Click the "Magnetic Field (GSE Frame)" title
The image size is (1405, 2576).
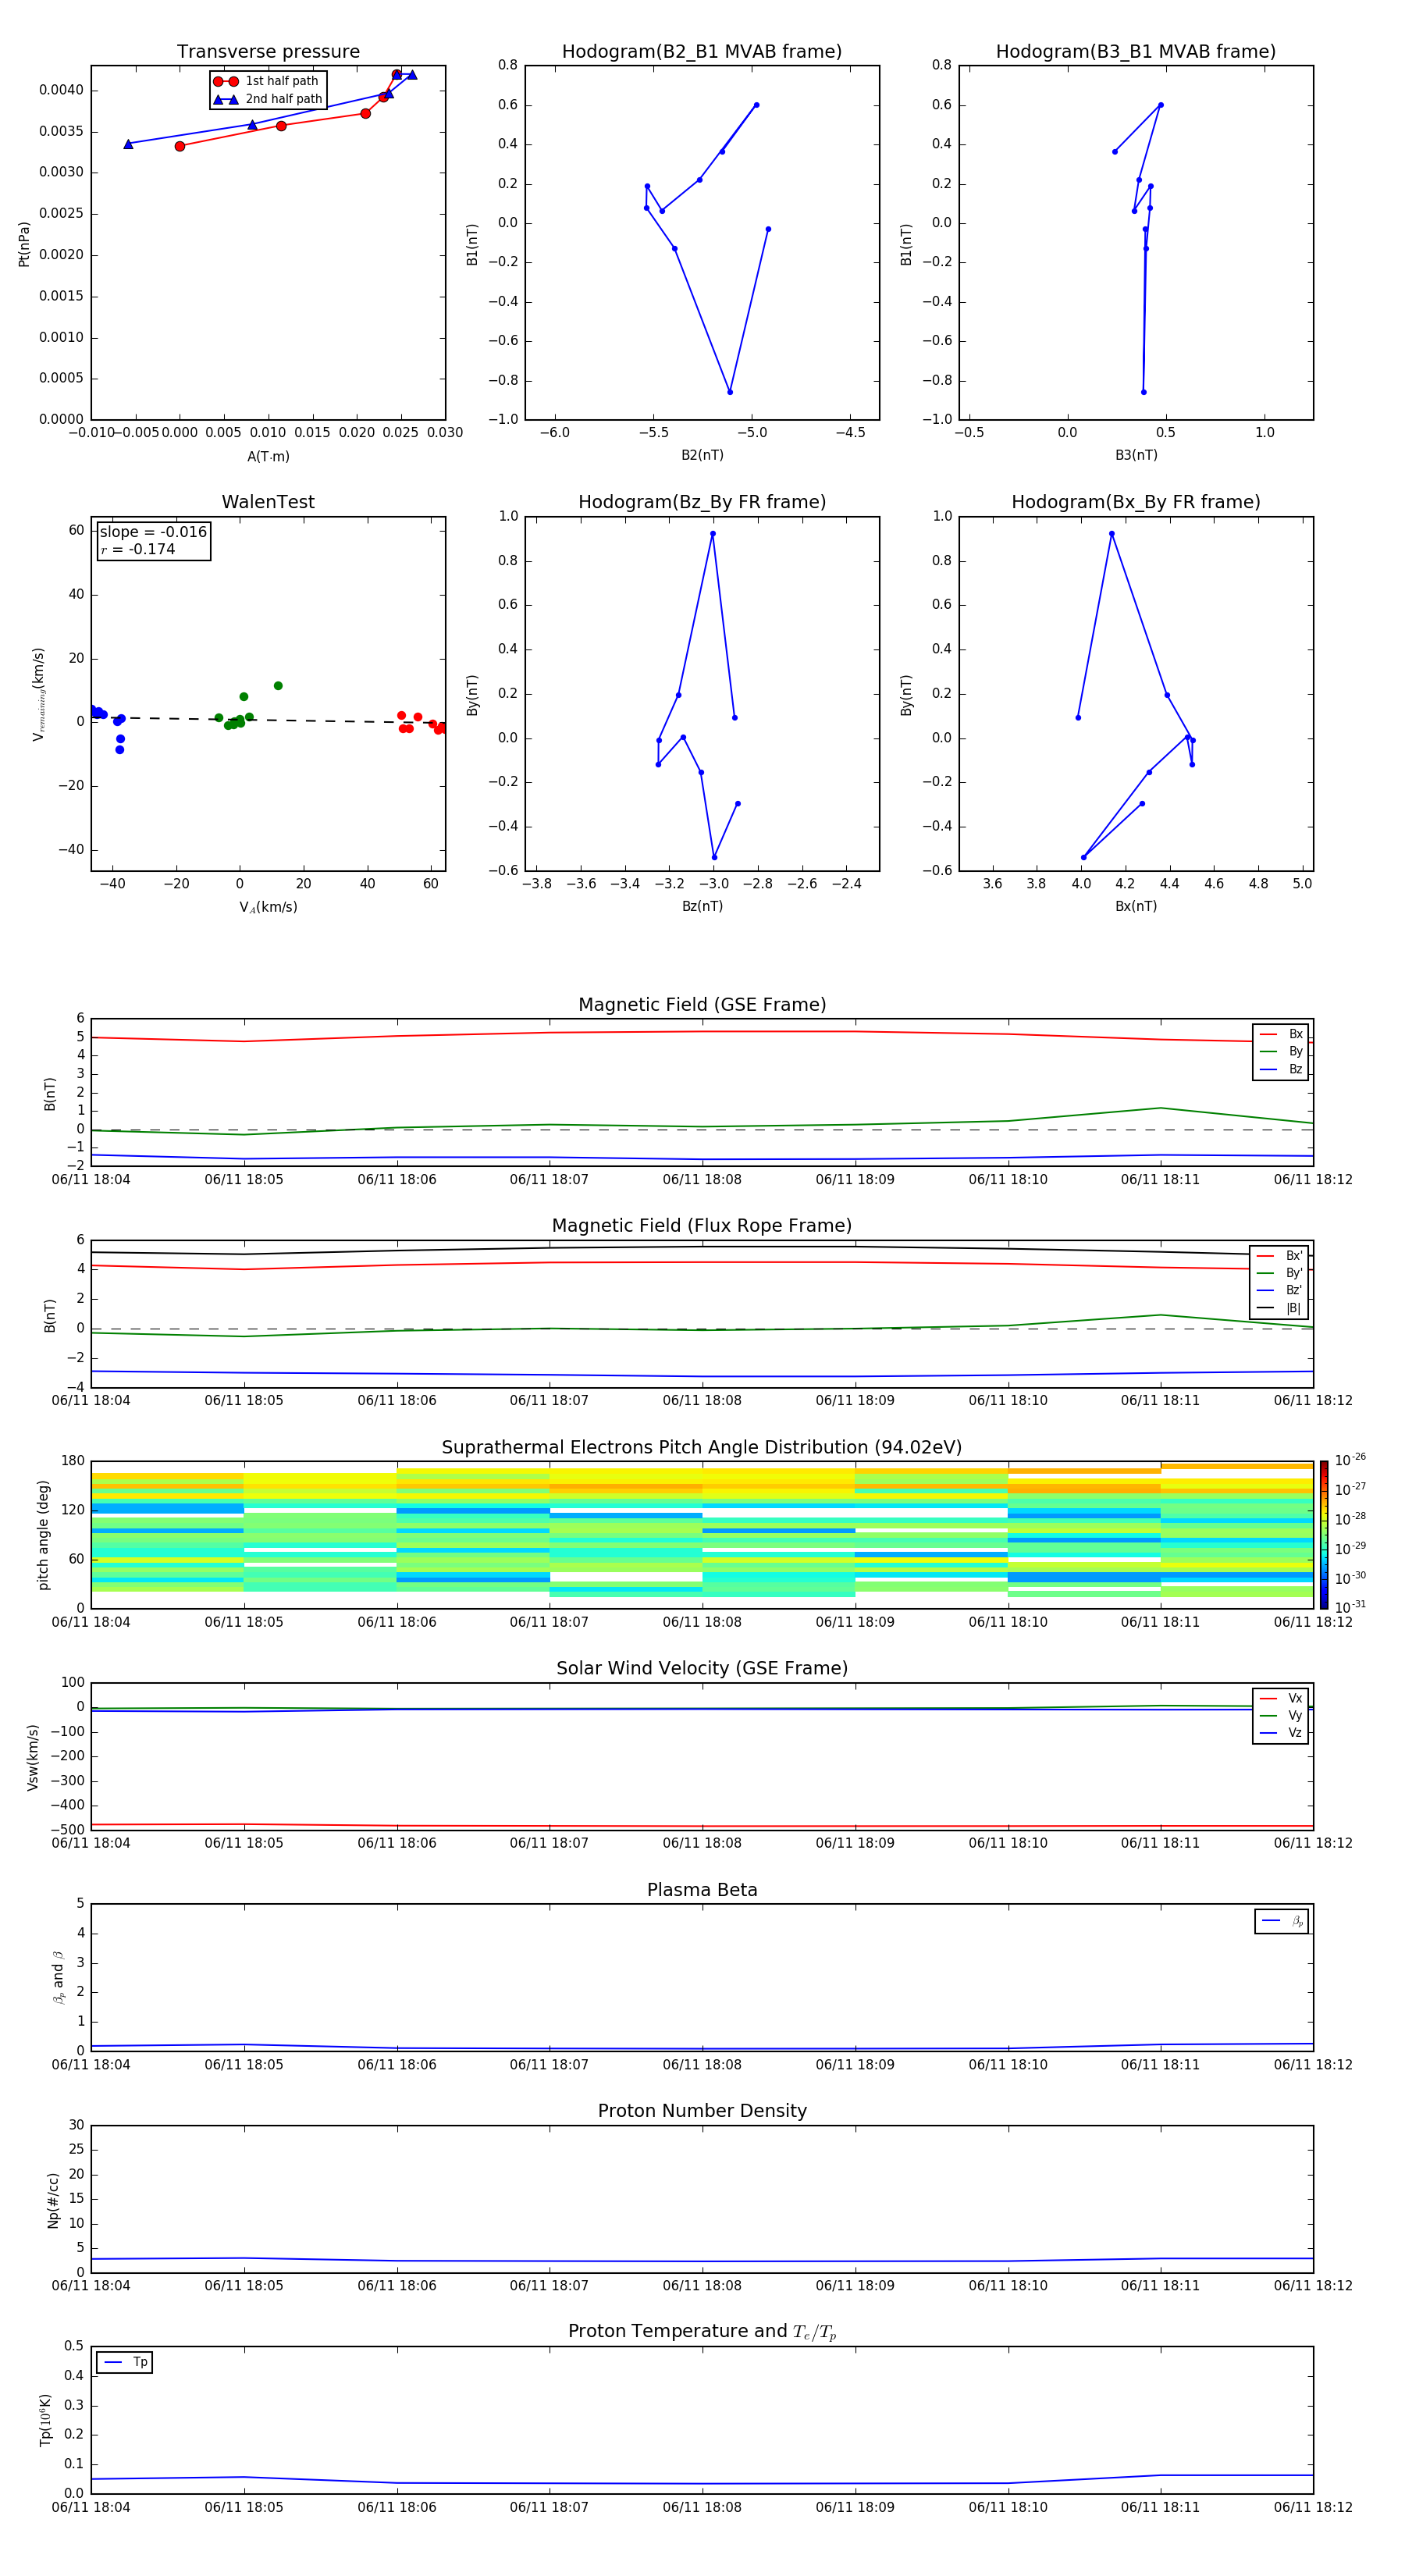click(702, 1005)
